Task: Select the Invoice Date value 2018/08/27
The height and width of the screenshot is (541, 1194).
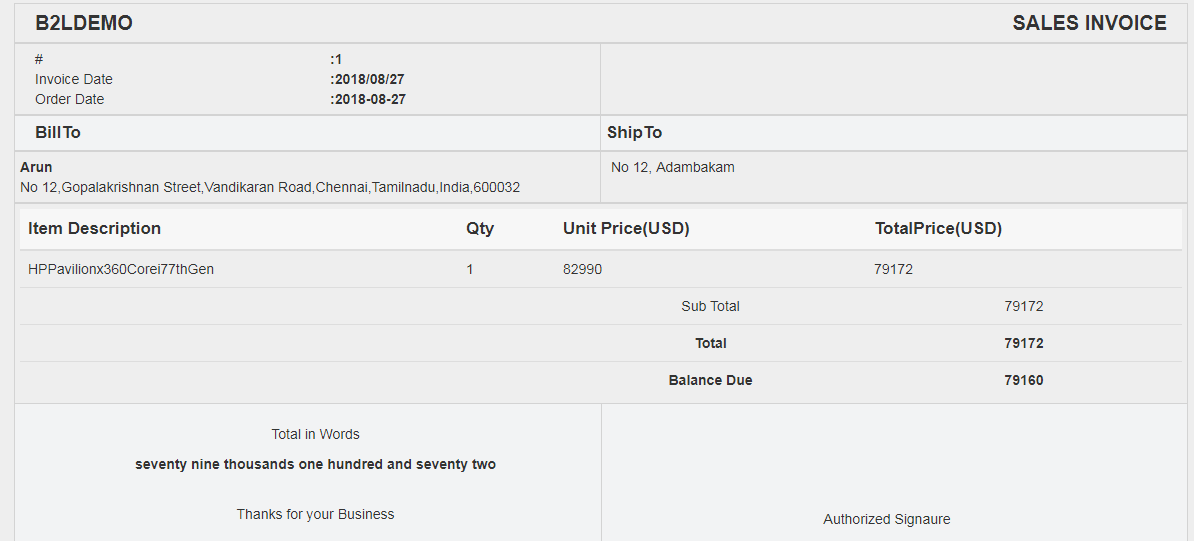Action: (x=368, y=79)
